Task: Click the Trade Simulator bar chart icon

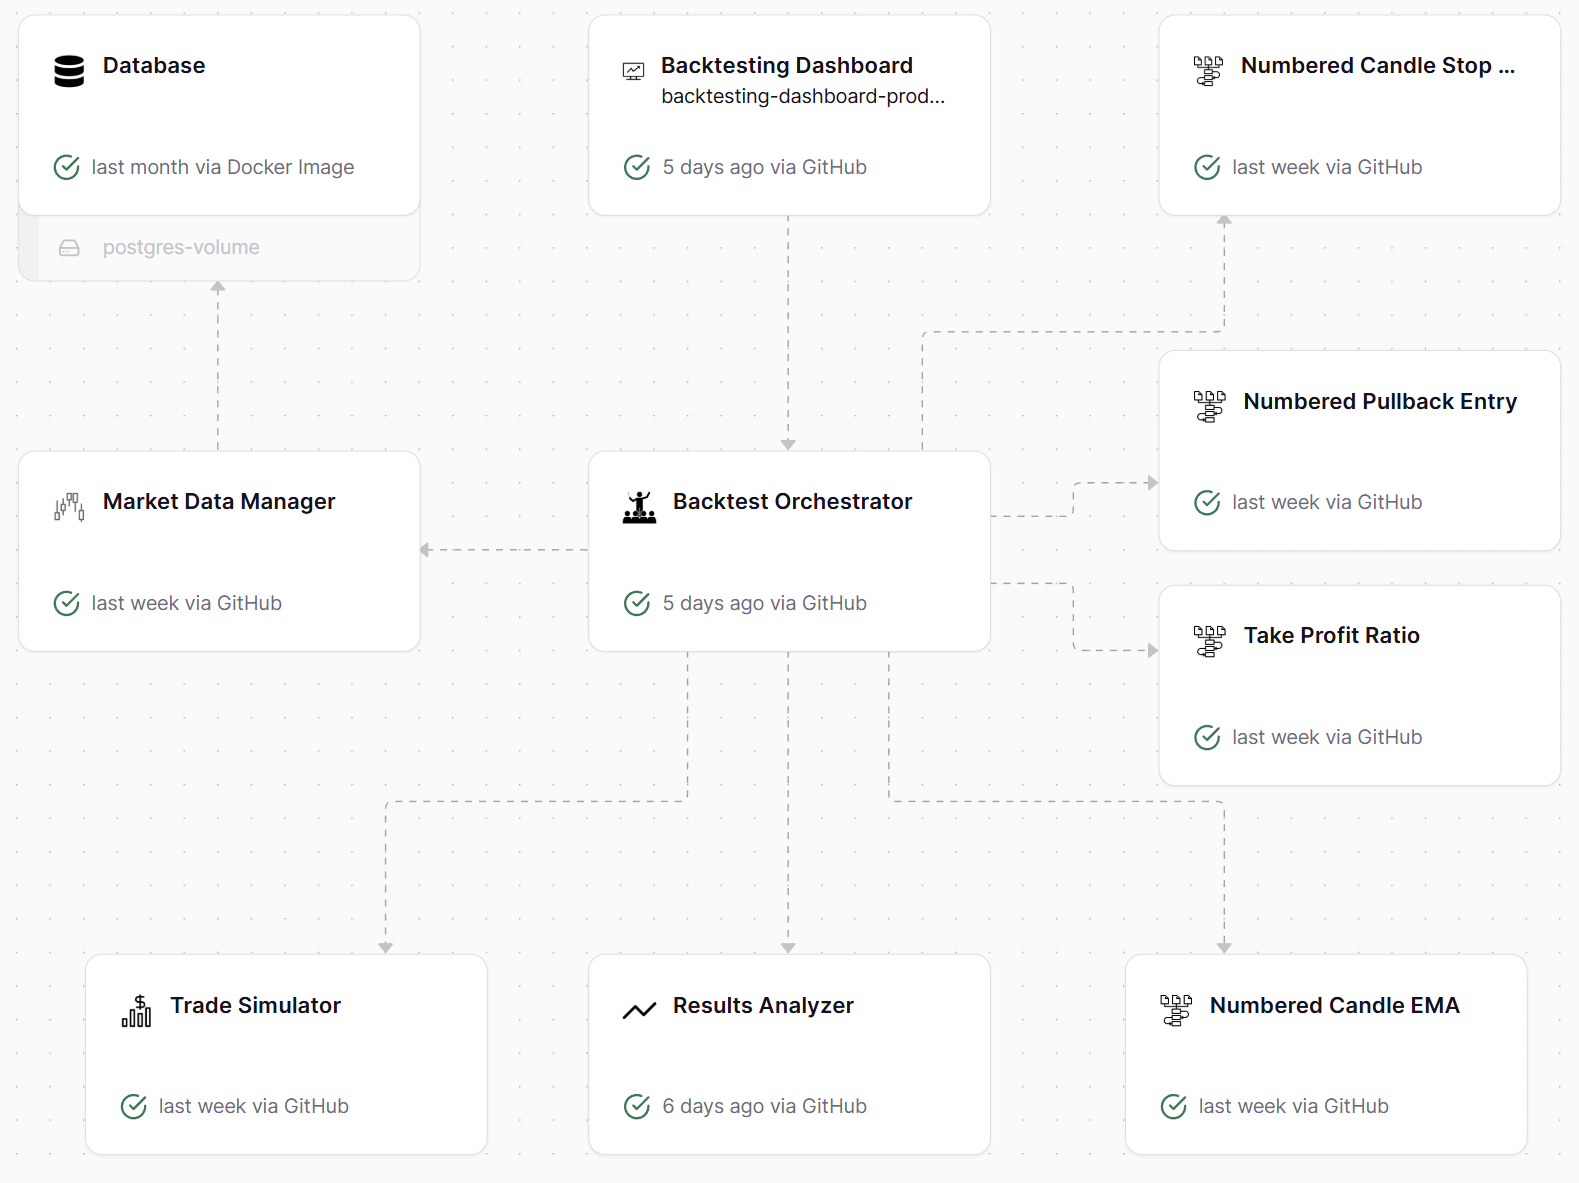Action: [136, 1011]
